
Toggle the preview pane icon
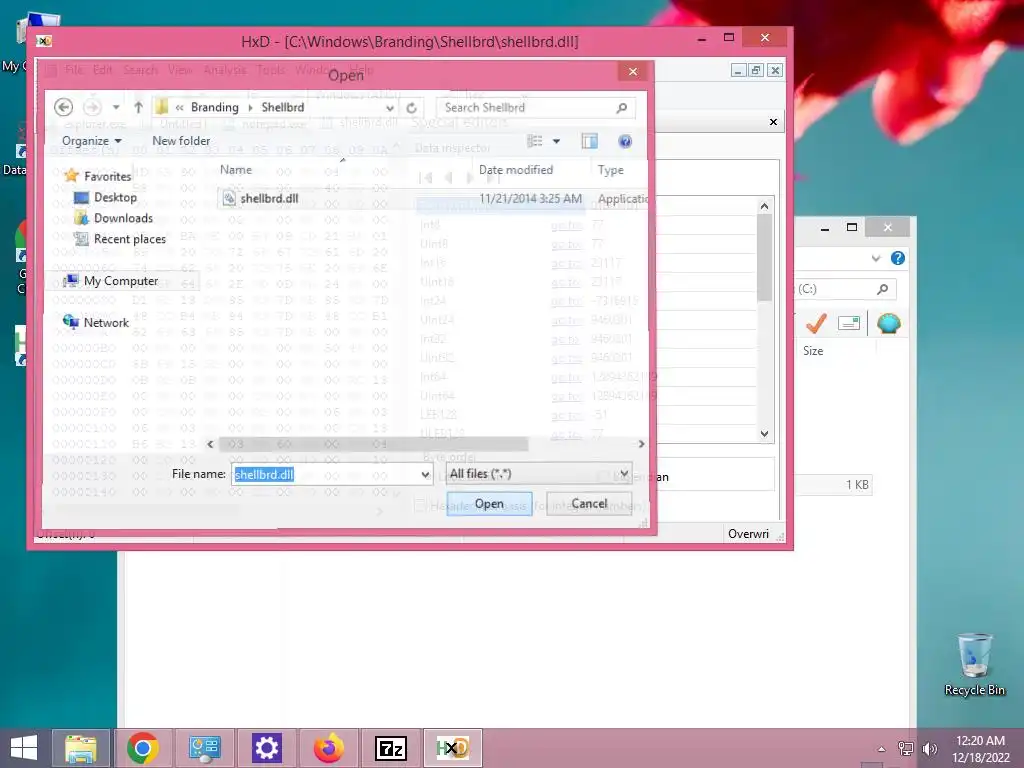[x=590, y=141]
